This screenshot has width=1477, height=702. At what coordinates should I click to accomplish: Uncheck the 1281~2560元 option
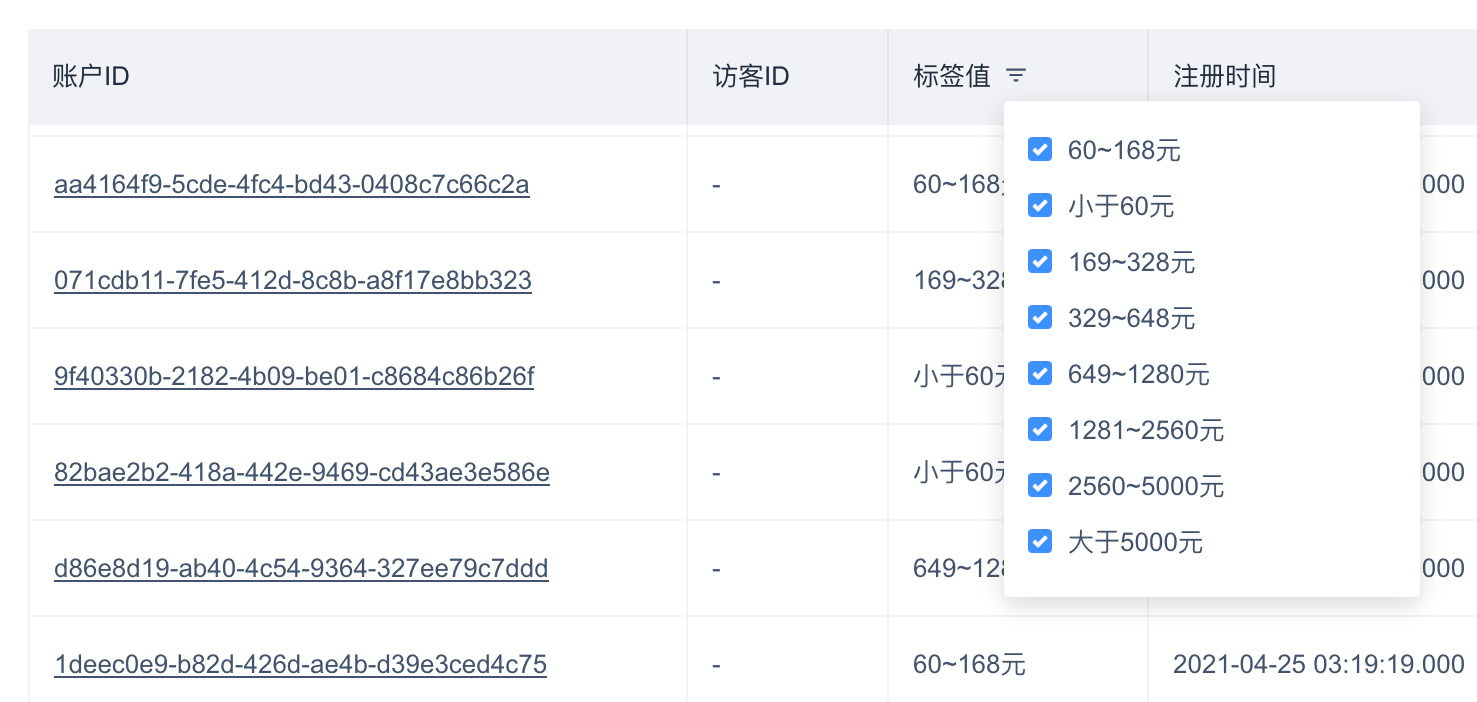point(1040,430)
